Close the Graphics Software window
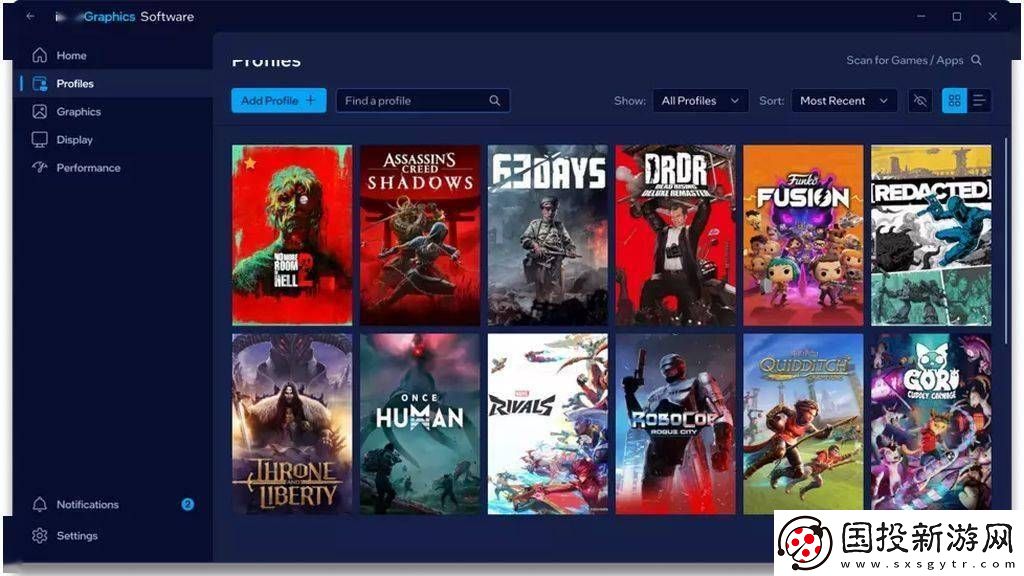 [993, 16]
